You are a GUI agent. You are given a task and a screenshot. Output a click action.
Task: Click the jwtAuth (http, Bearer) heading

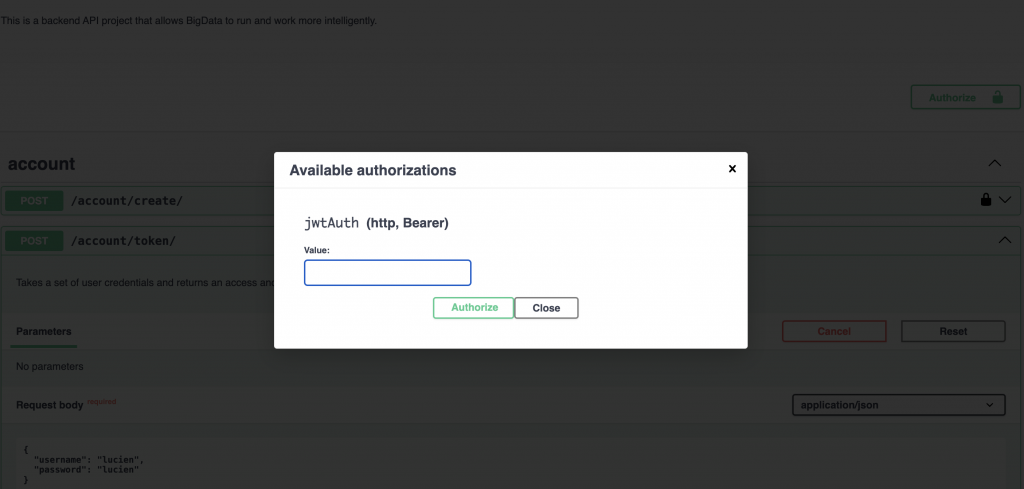376,223
